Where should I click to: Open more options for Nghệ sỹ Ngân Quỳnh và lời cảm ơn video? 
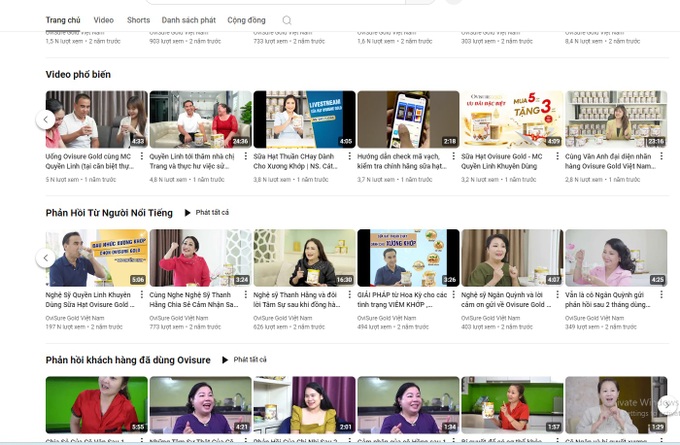[557, 294]
